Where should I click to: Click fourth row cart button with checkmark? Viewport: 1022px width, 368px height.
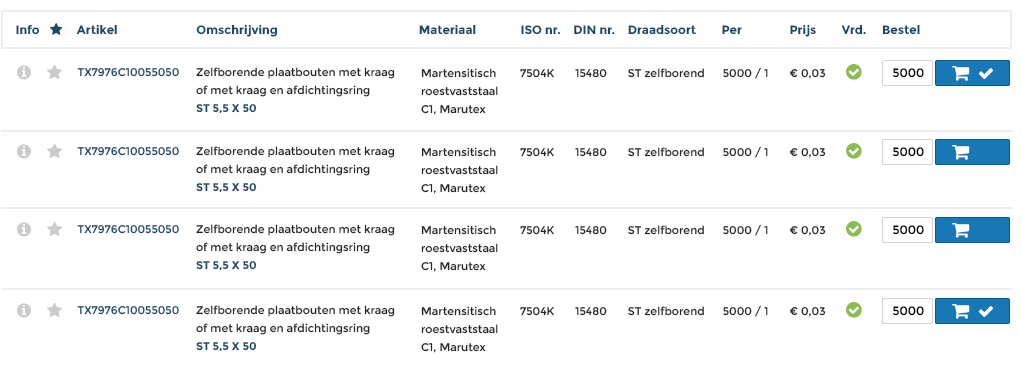[972, 311]
